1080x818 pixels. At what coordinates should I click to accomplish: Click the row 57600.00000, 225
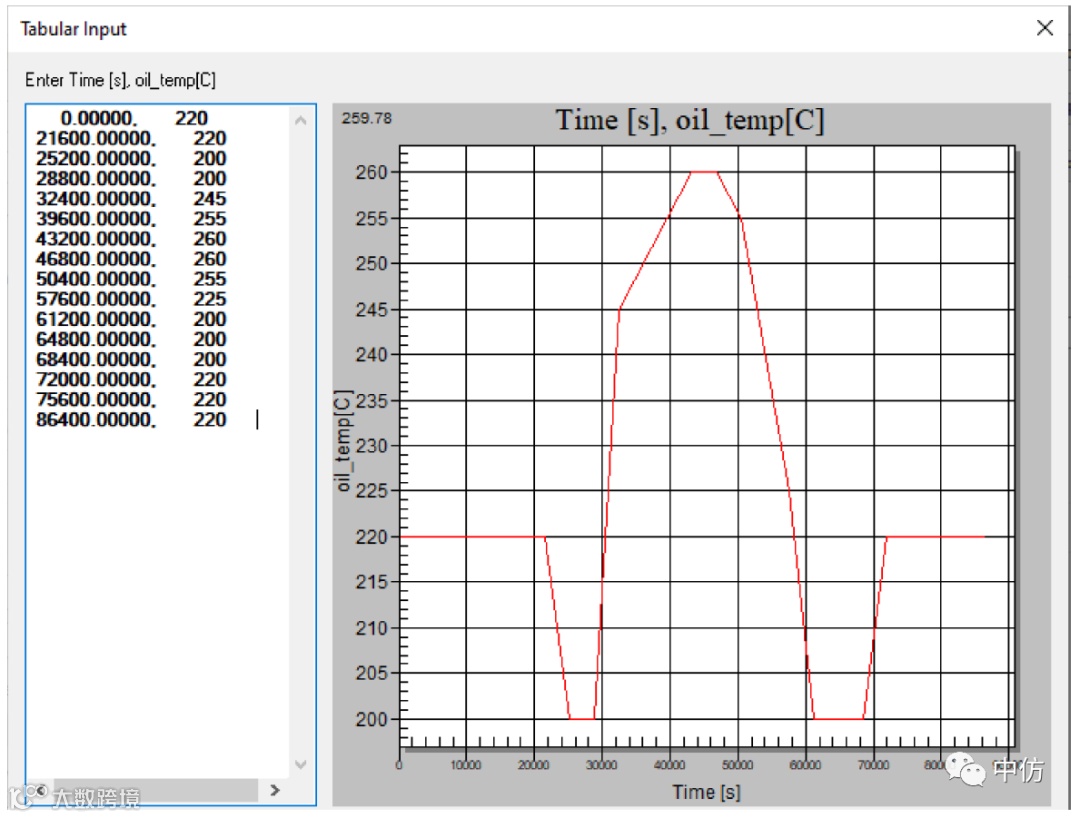[131, 299]
